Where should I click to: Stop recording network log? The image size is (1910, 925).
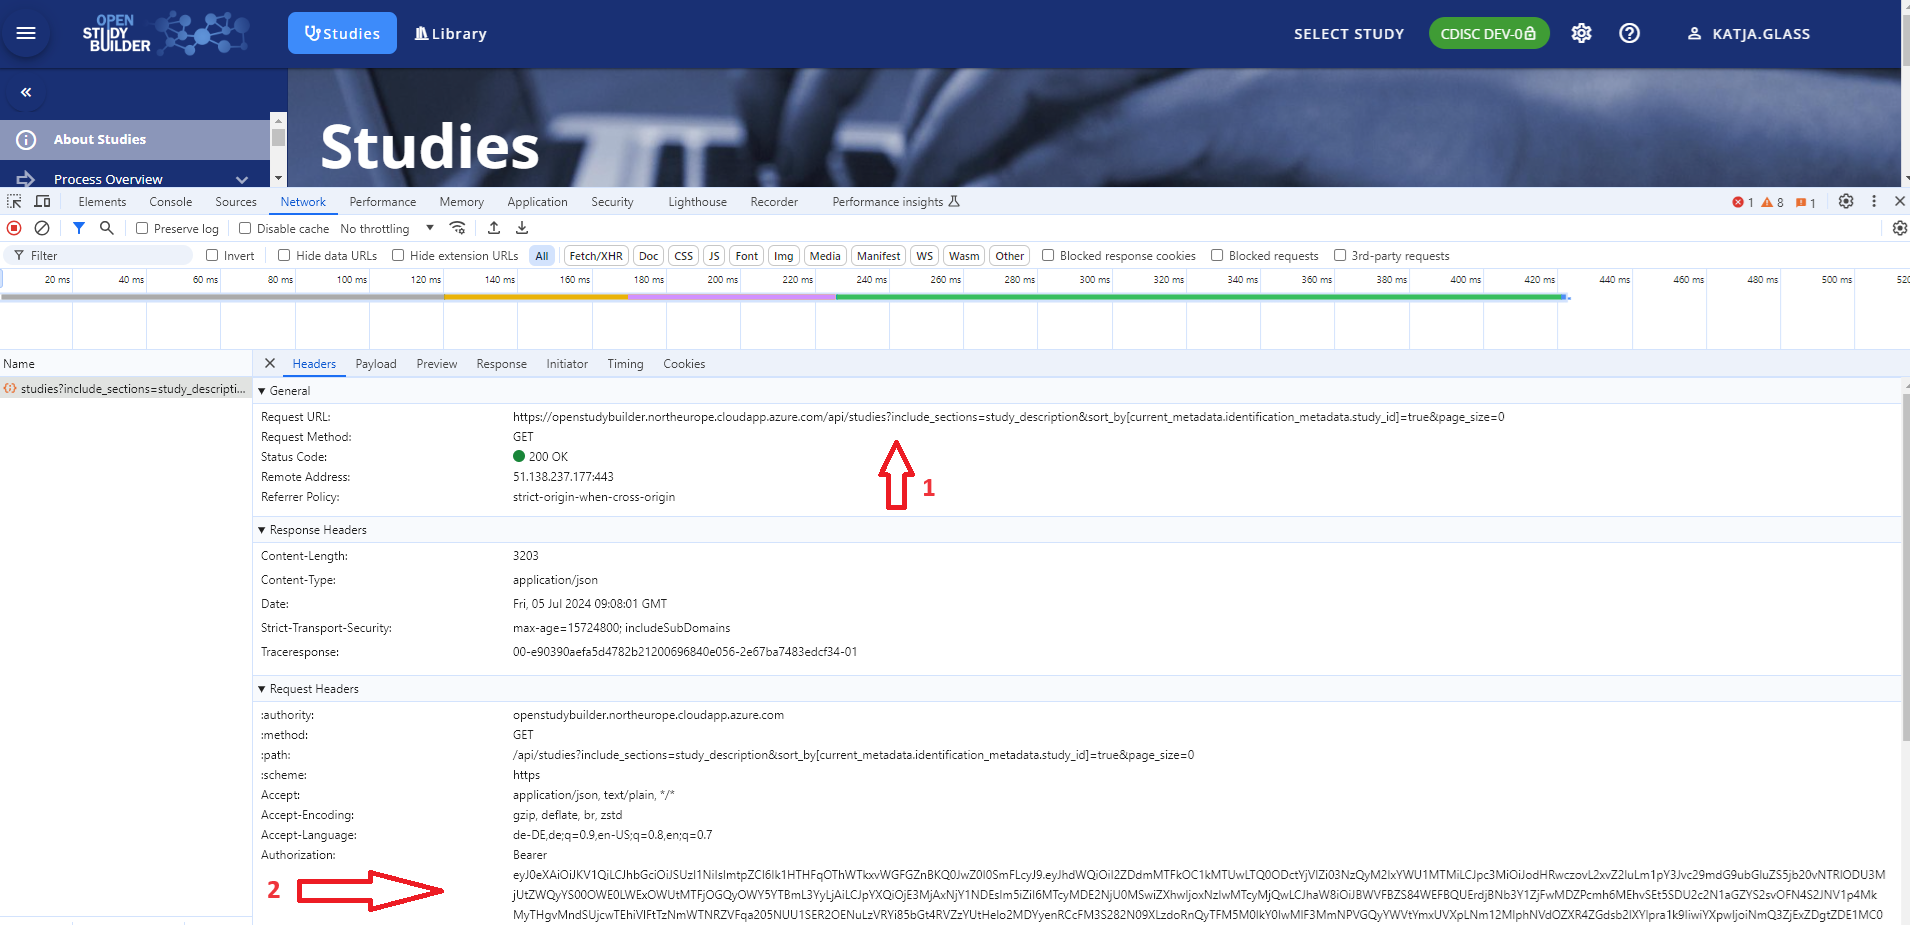point(14,228)
